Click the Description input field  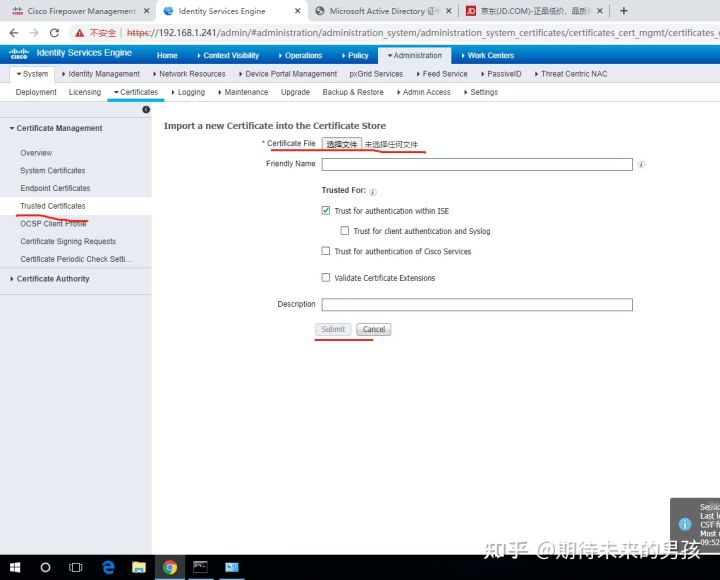click(x=477, y=304)
